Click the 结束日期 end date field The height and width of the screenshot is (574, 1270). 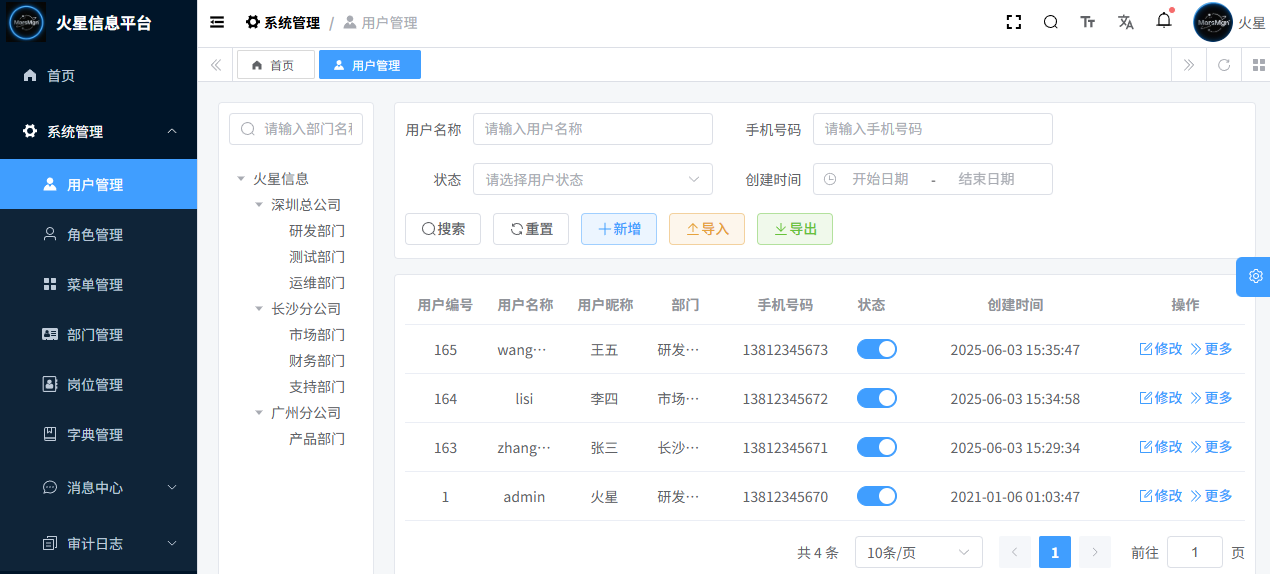[986, 179]
